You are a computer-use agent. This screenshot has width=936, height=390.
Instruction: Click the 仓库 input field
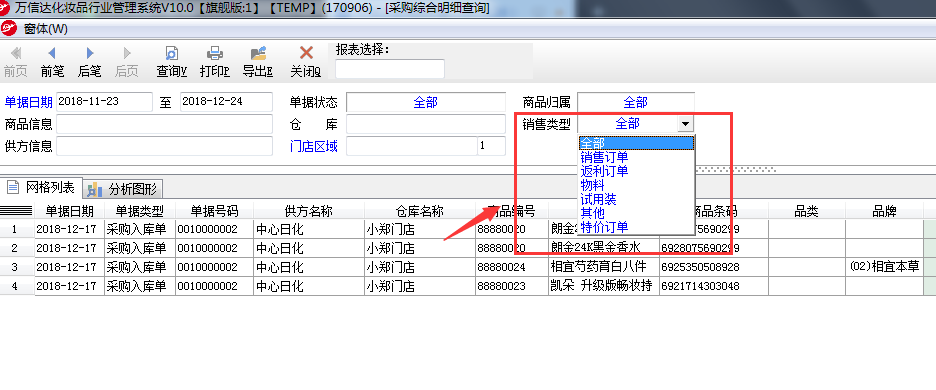pyautogui.click(x=426, y=124)
